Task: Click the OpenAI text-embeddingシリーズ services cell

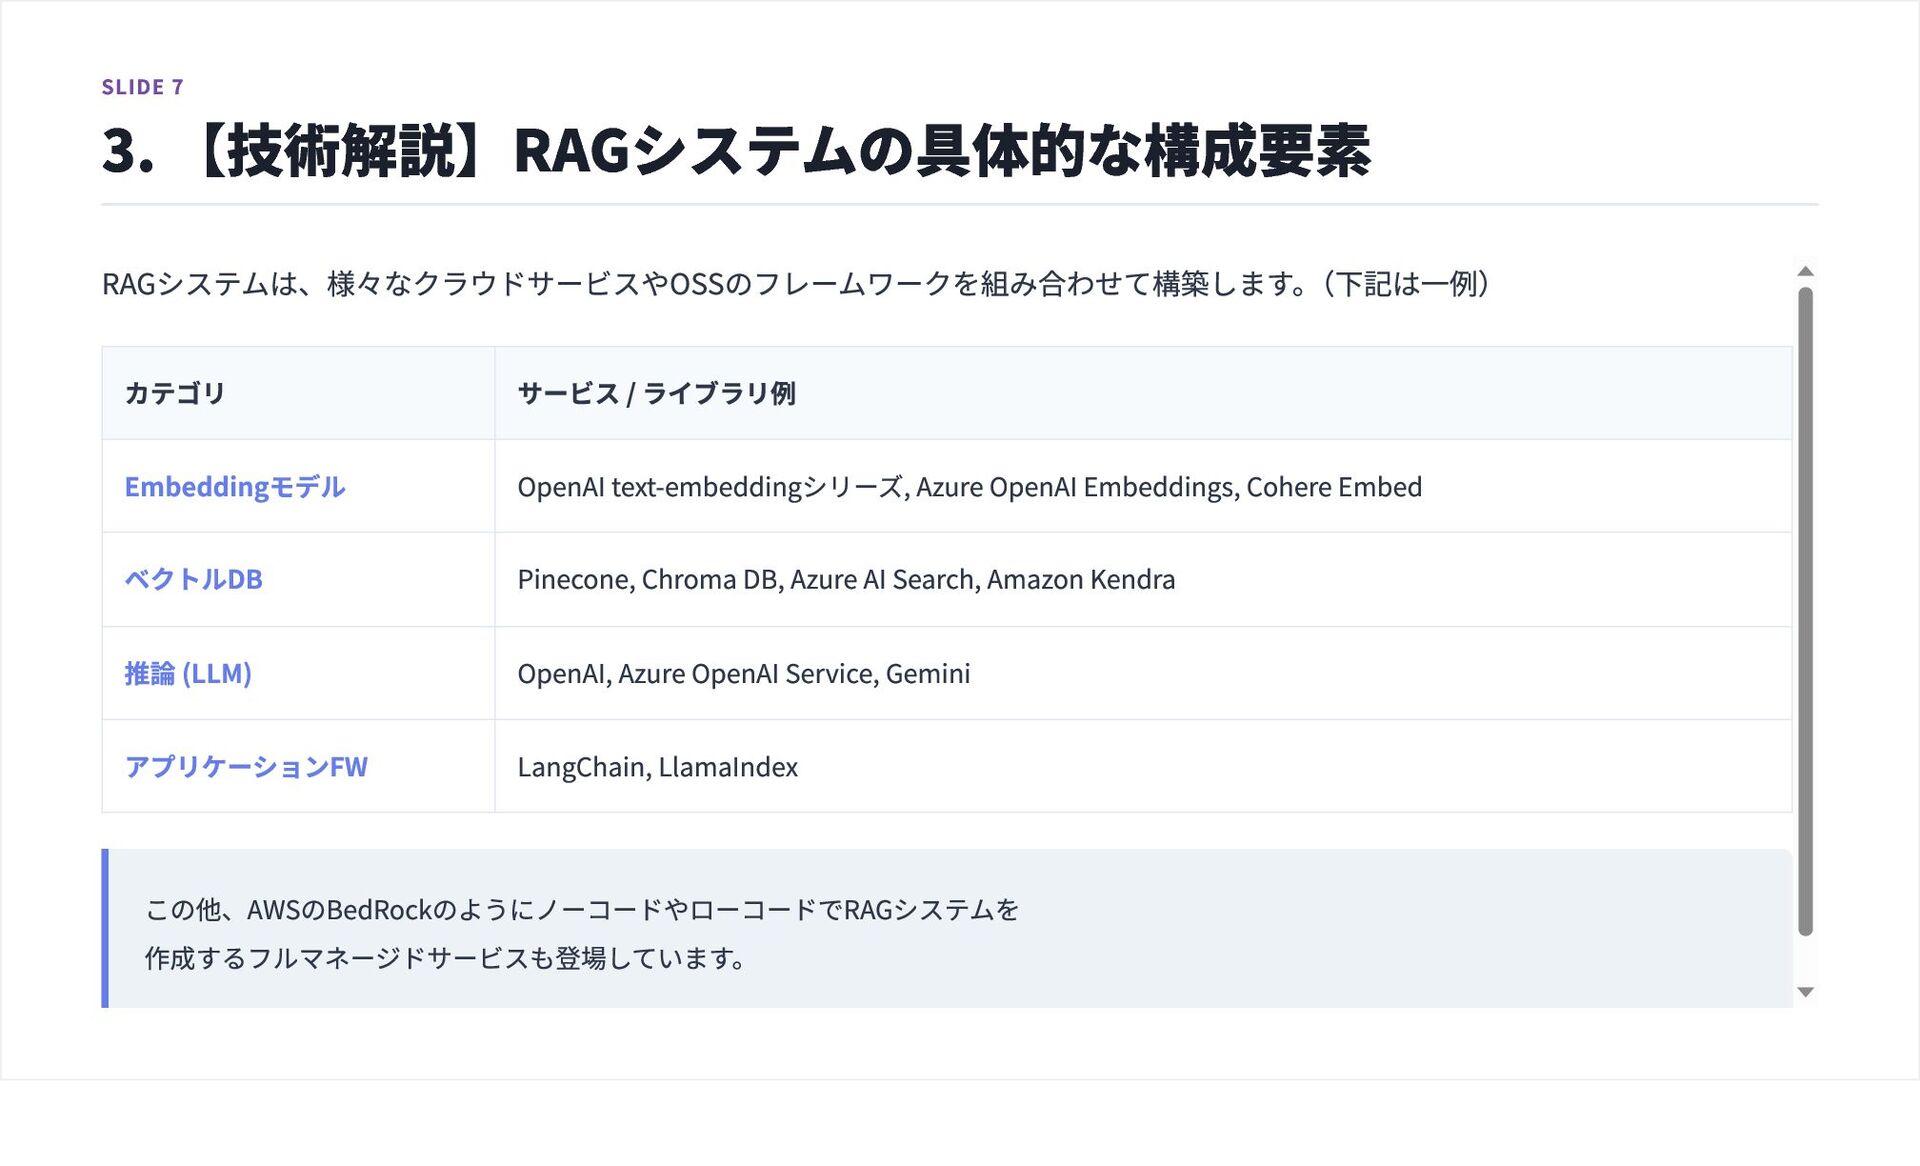Action: (968, 487)
